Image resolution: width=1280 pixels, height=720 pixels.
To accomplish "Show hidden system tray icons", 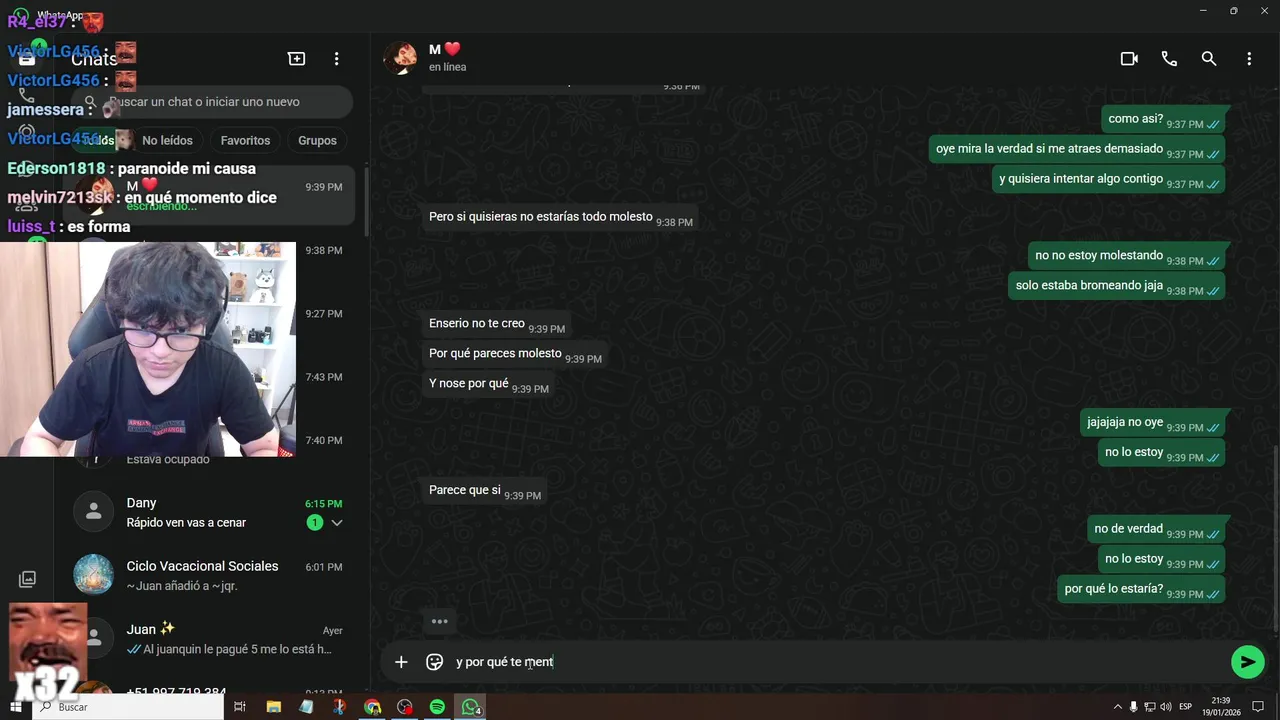I will pos(1118,707).
